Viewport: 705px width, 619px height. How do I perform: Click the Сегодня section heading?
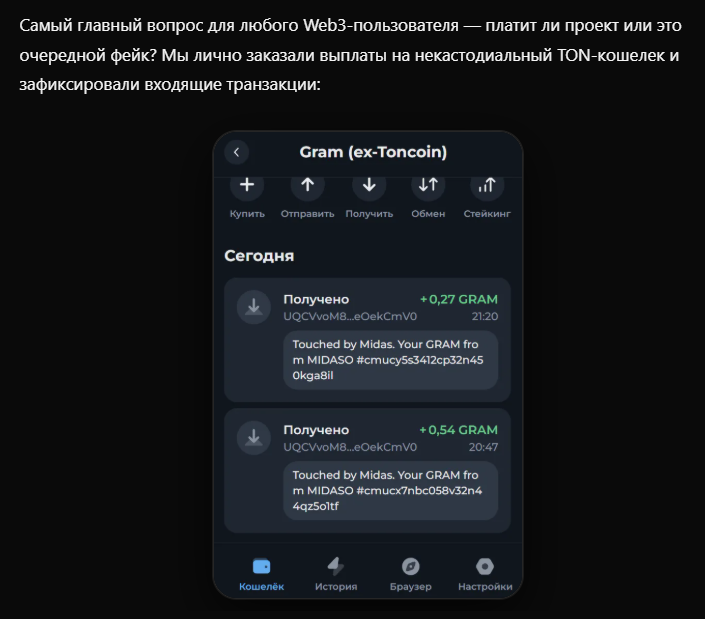(x=259, y=256)
